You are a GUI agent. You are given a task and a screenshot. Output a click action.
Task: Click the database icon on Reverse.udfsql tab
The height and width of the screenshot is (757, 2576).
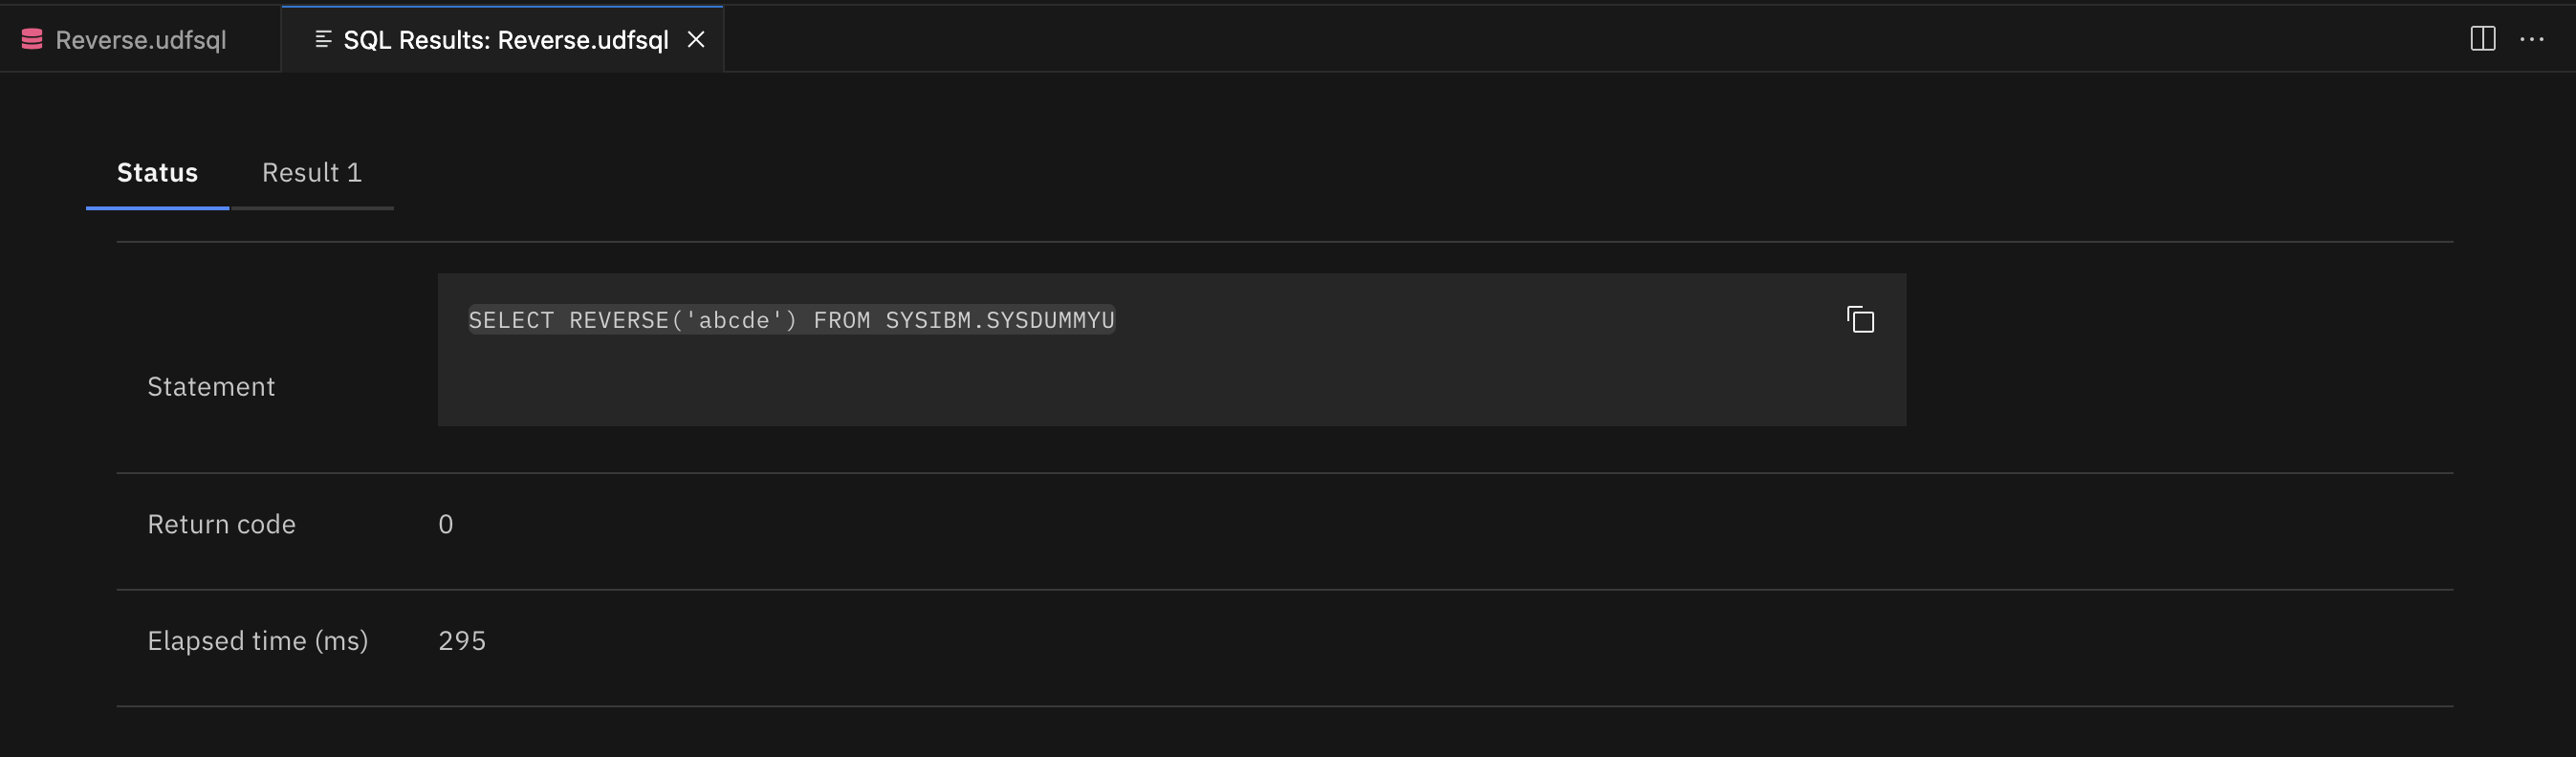[32, 40]
